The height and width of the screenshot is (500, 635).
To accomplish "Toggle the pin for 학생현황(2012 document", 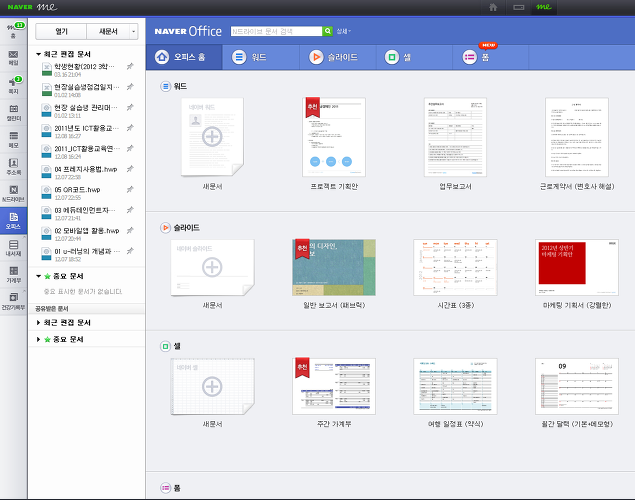I will point(130,66).
